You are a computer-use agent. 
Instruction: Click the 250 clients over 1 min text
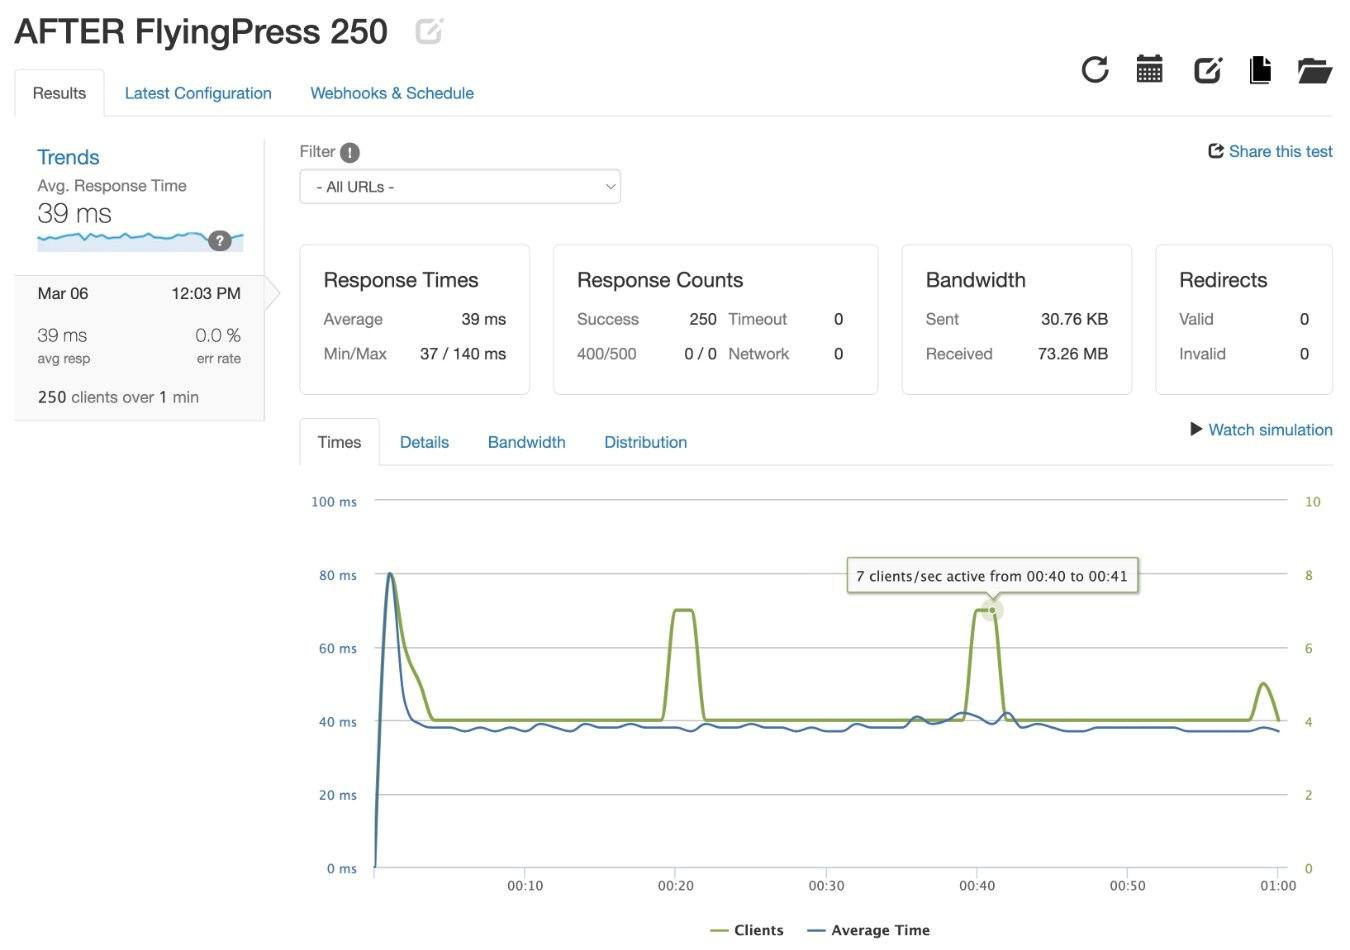[118, 397]
